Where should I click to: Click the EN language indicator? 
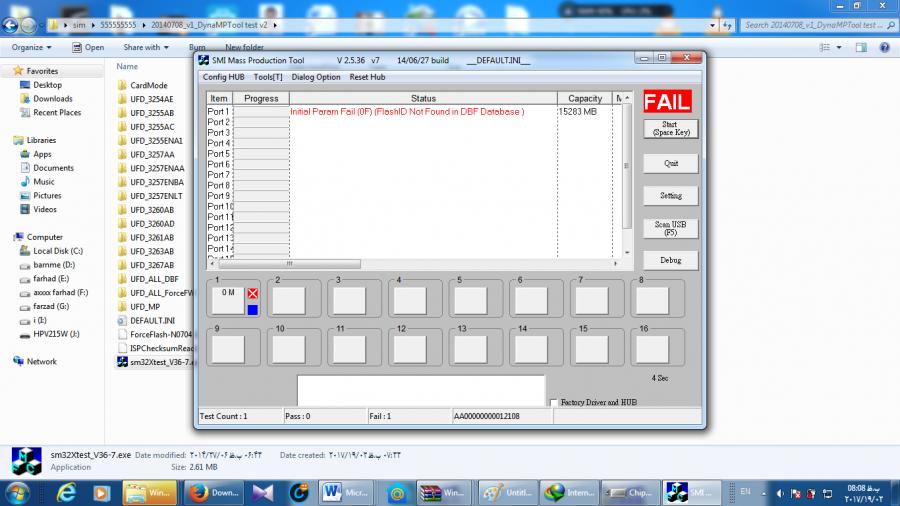745,492
